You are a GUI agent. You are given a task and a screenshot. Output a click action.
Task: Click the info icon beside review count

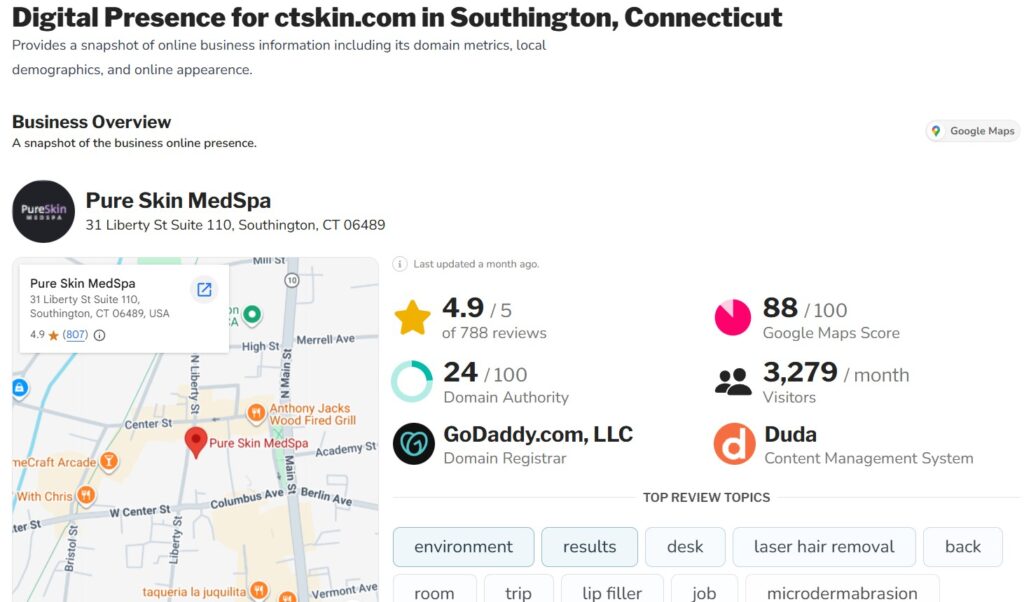point(99,335)
